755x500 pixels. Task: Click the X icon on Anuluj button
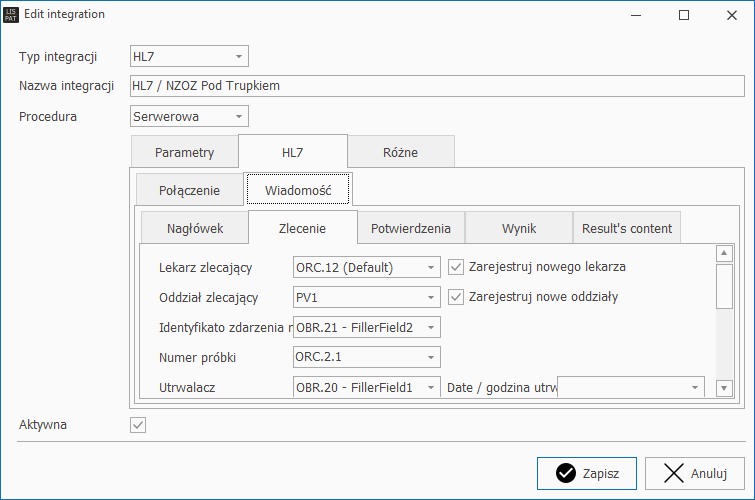(674, 473)
